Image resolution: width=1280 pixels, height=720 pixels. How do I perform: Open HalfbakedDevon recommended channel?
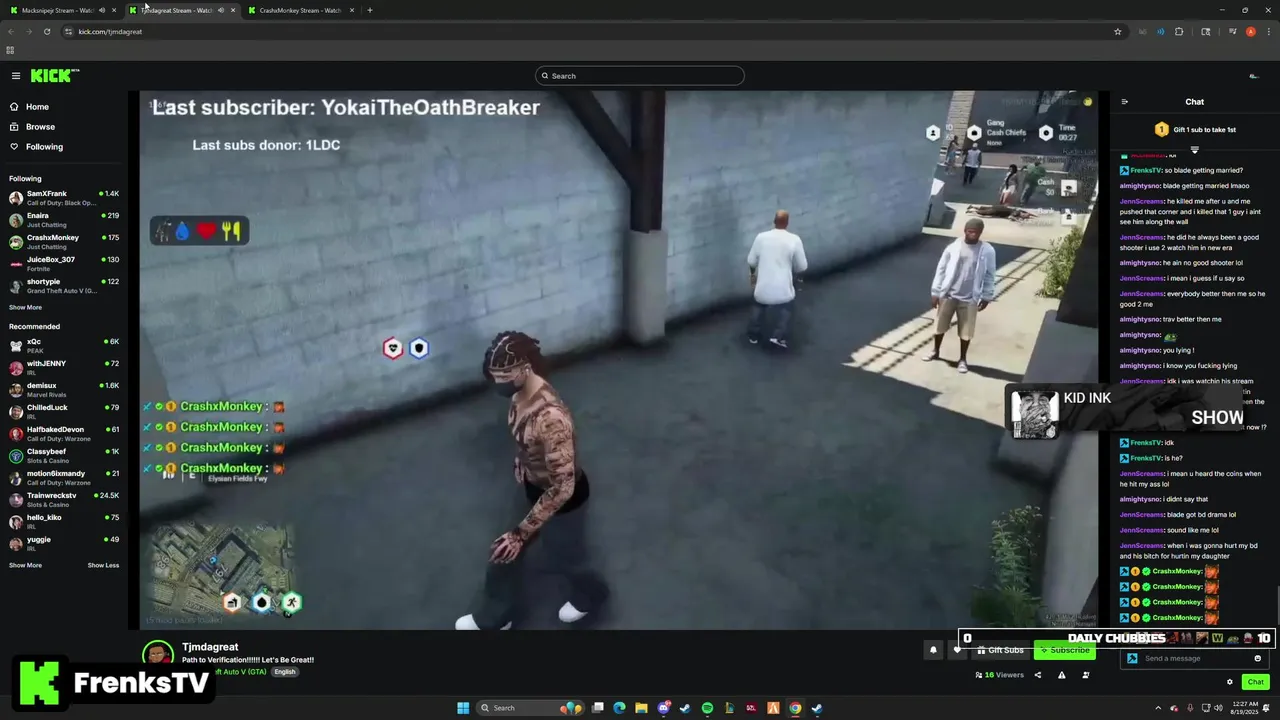point(64,434)
